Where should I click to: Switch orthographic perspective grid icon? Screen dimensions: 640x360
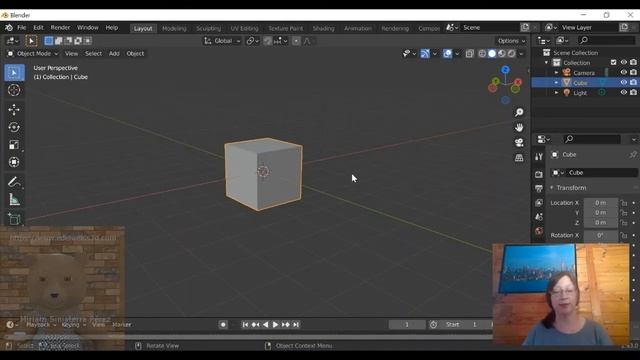point(519,158)
